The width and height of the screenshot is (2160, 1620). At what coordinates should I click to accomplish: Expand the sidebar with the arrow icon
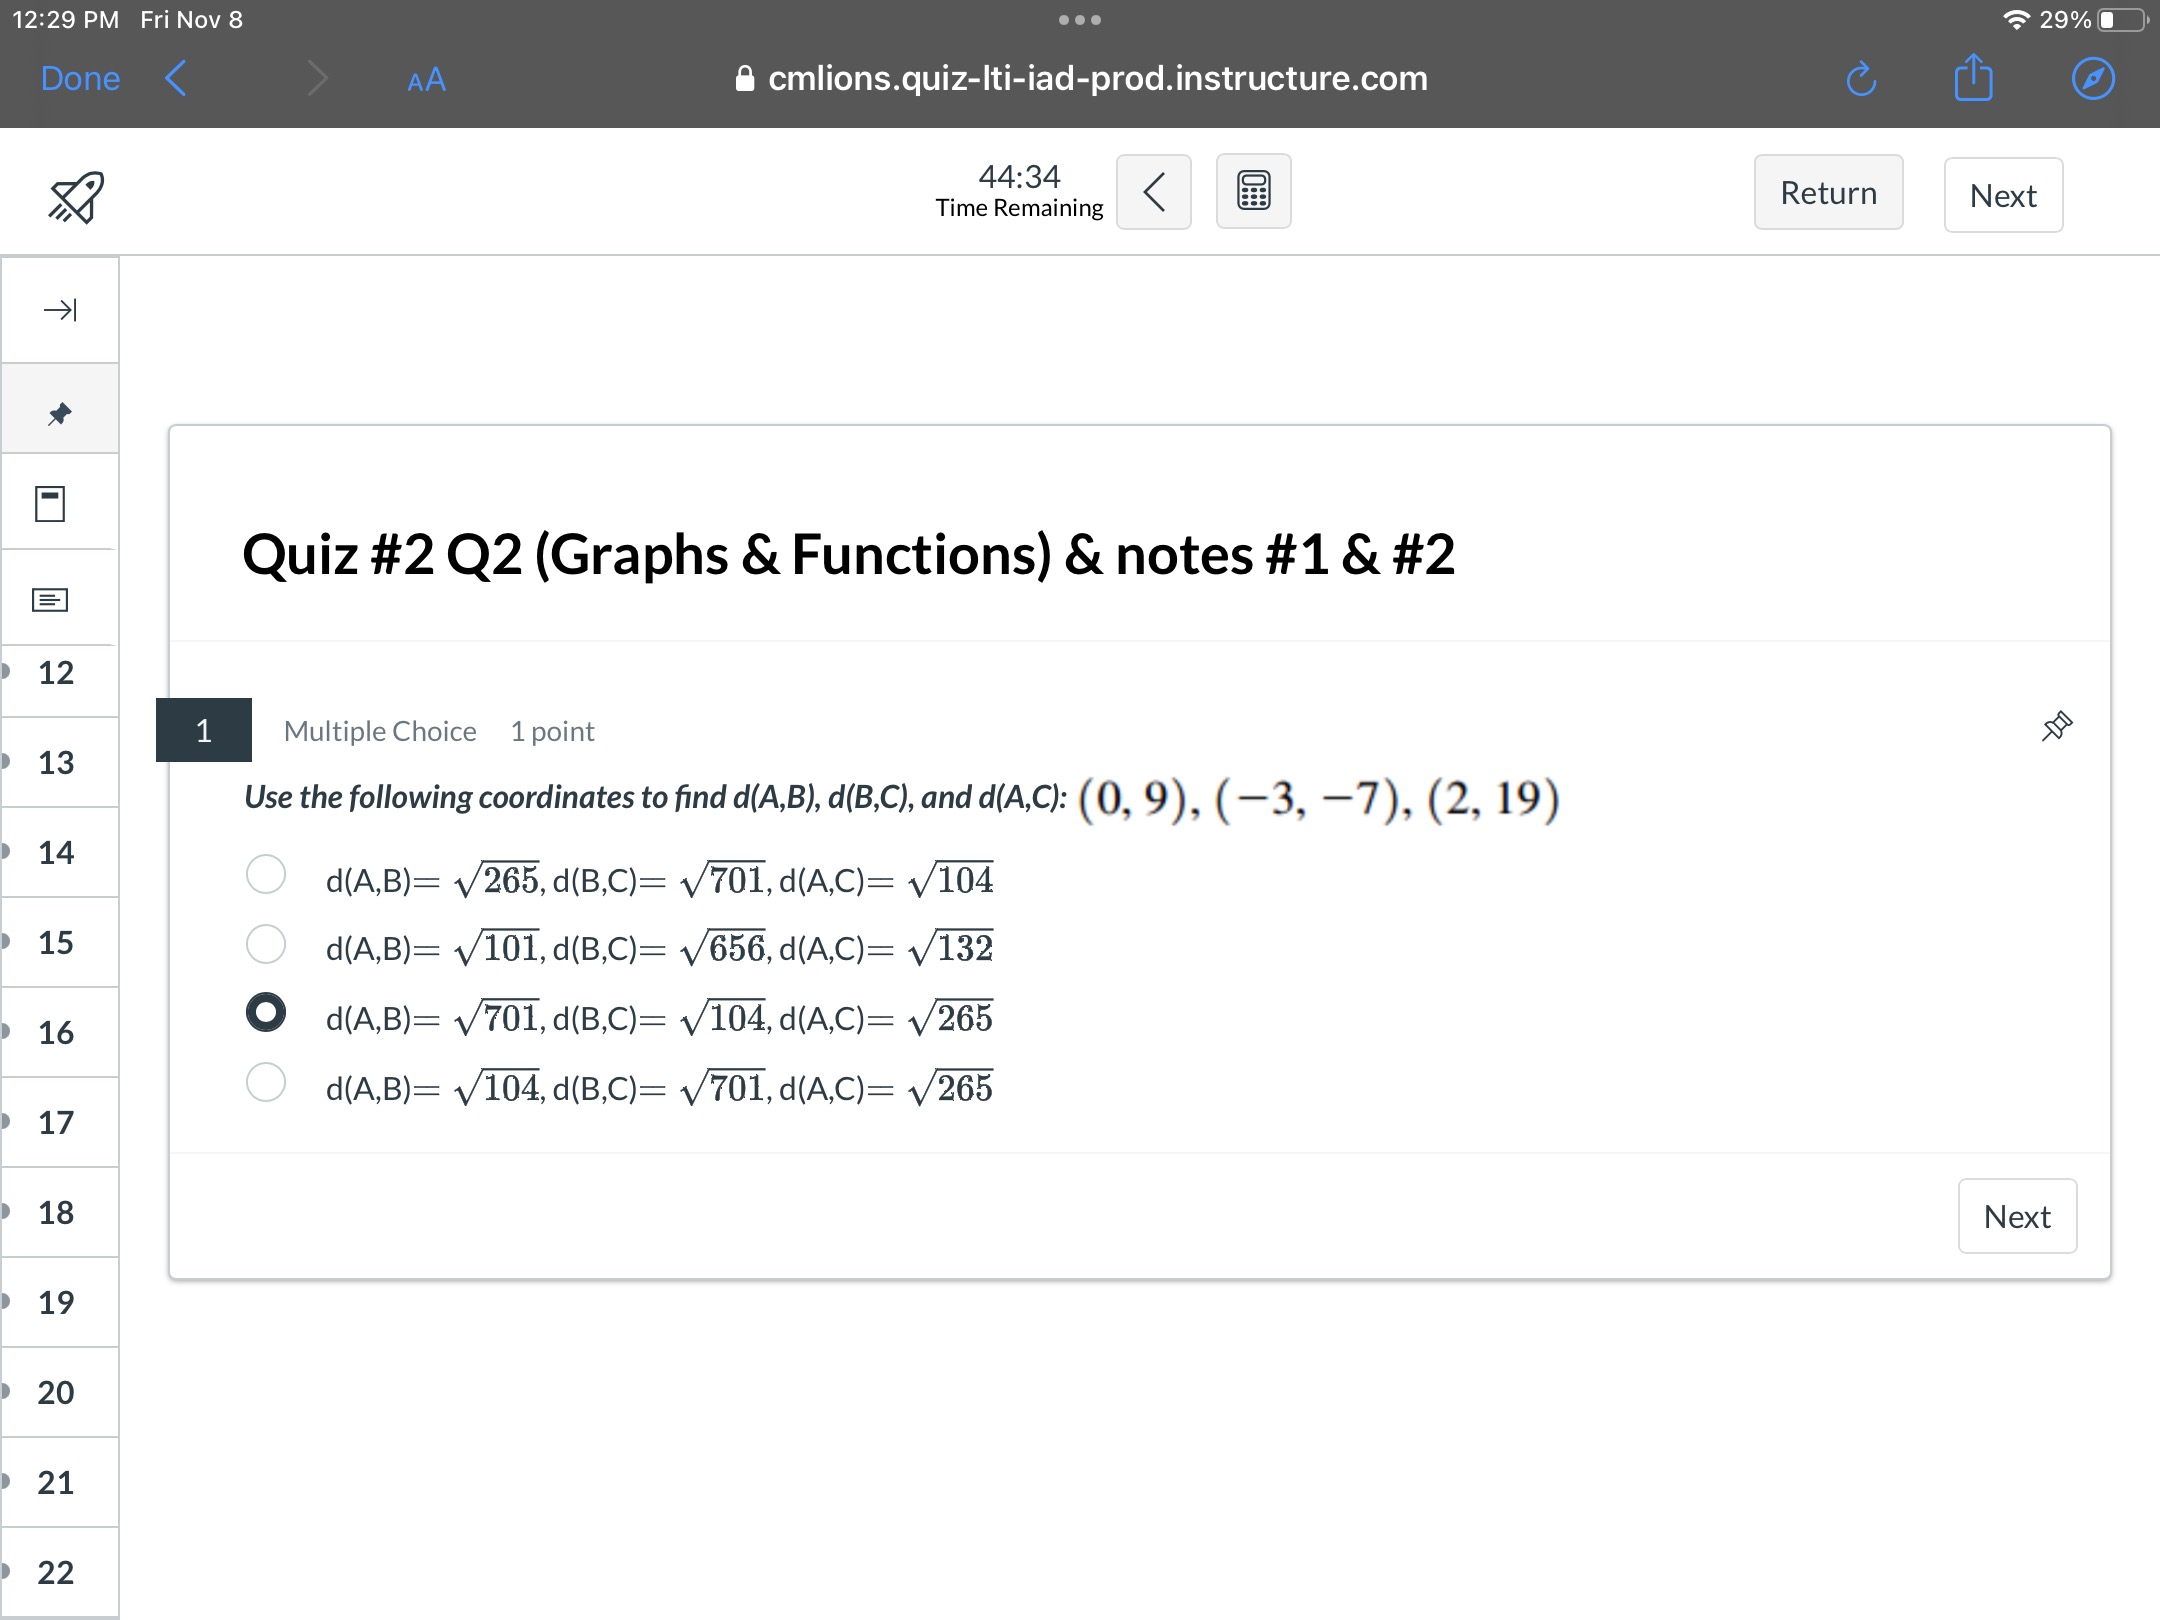(60, 310)
